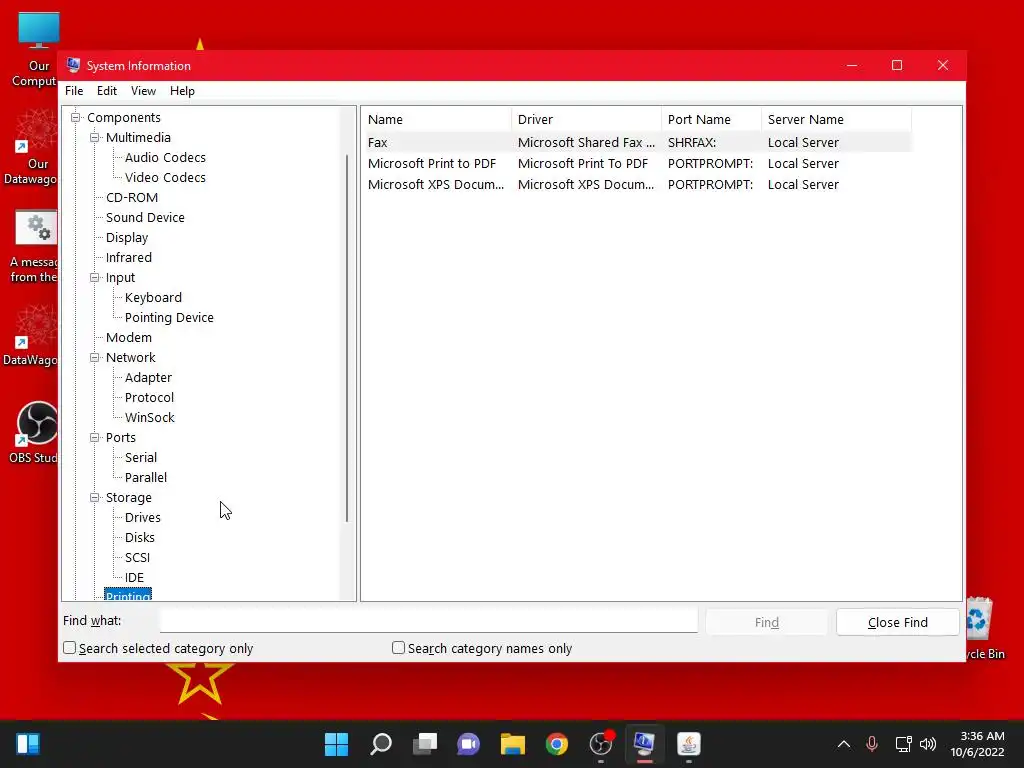Select Sound Device tree item
This screenshot has width=1024, height=768.
tap(145, 217)
